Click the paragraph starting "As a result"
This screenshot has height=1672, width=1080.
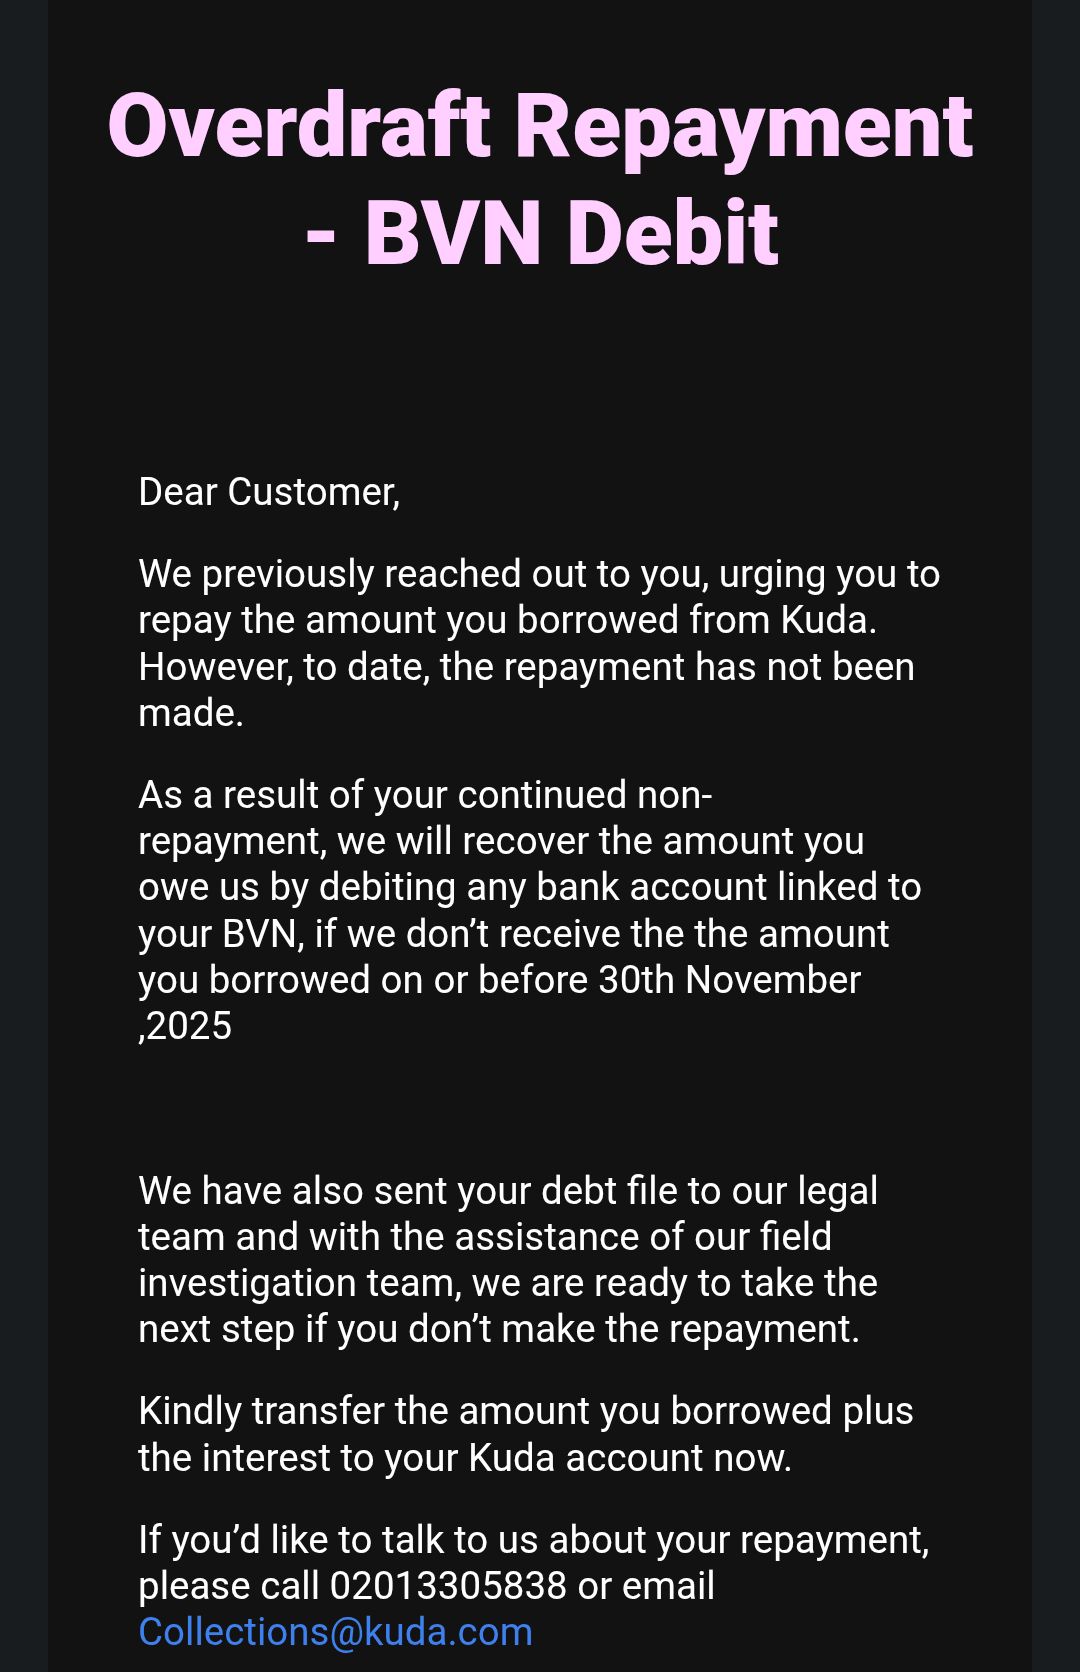pyautogui.click(x=530, y=910)
